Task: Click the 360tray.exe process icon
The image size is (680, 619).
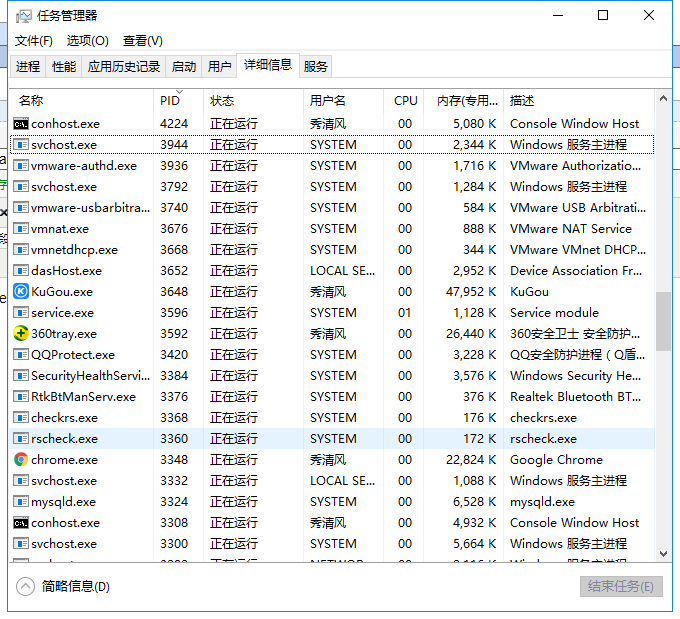Action: coord(21,334)
